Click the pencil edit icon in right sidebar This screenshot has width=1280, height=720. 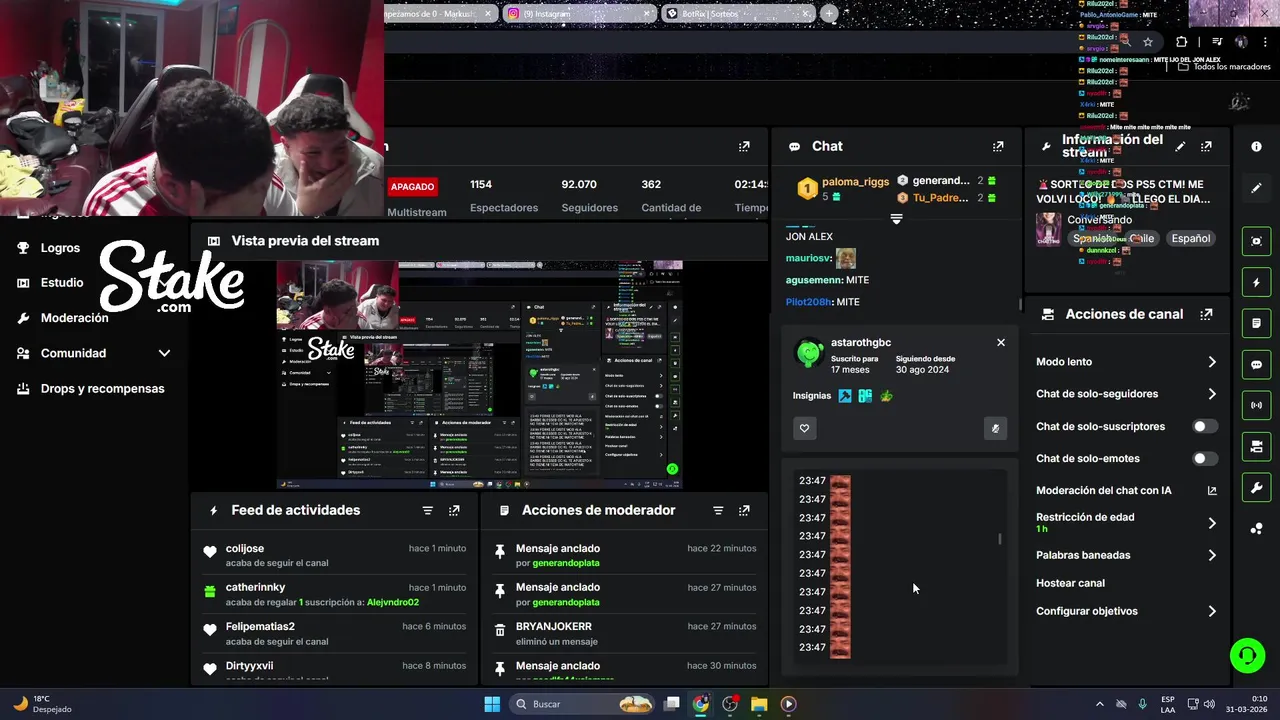(x=1257, y=188)
